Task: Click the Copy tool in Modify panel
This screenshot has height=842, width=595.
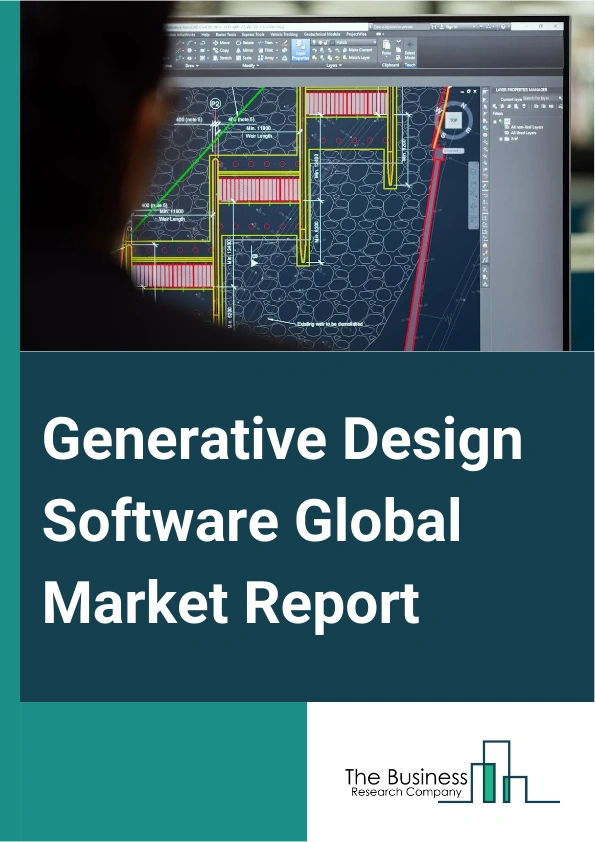Action: pyautogui.click(x=221, y=50)
